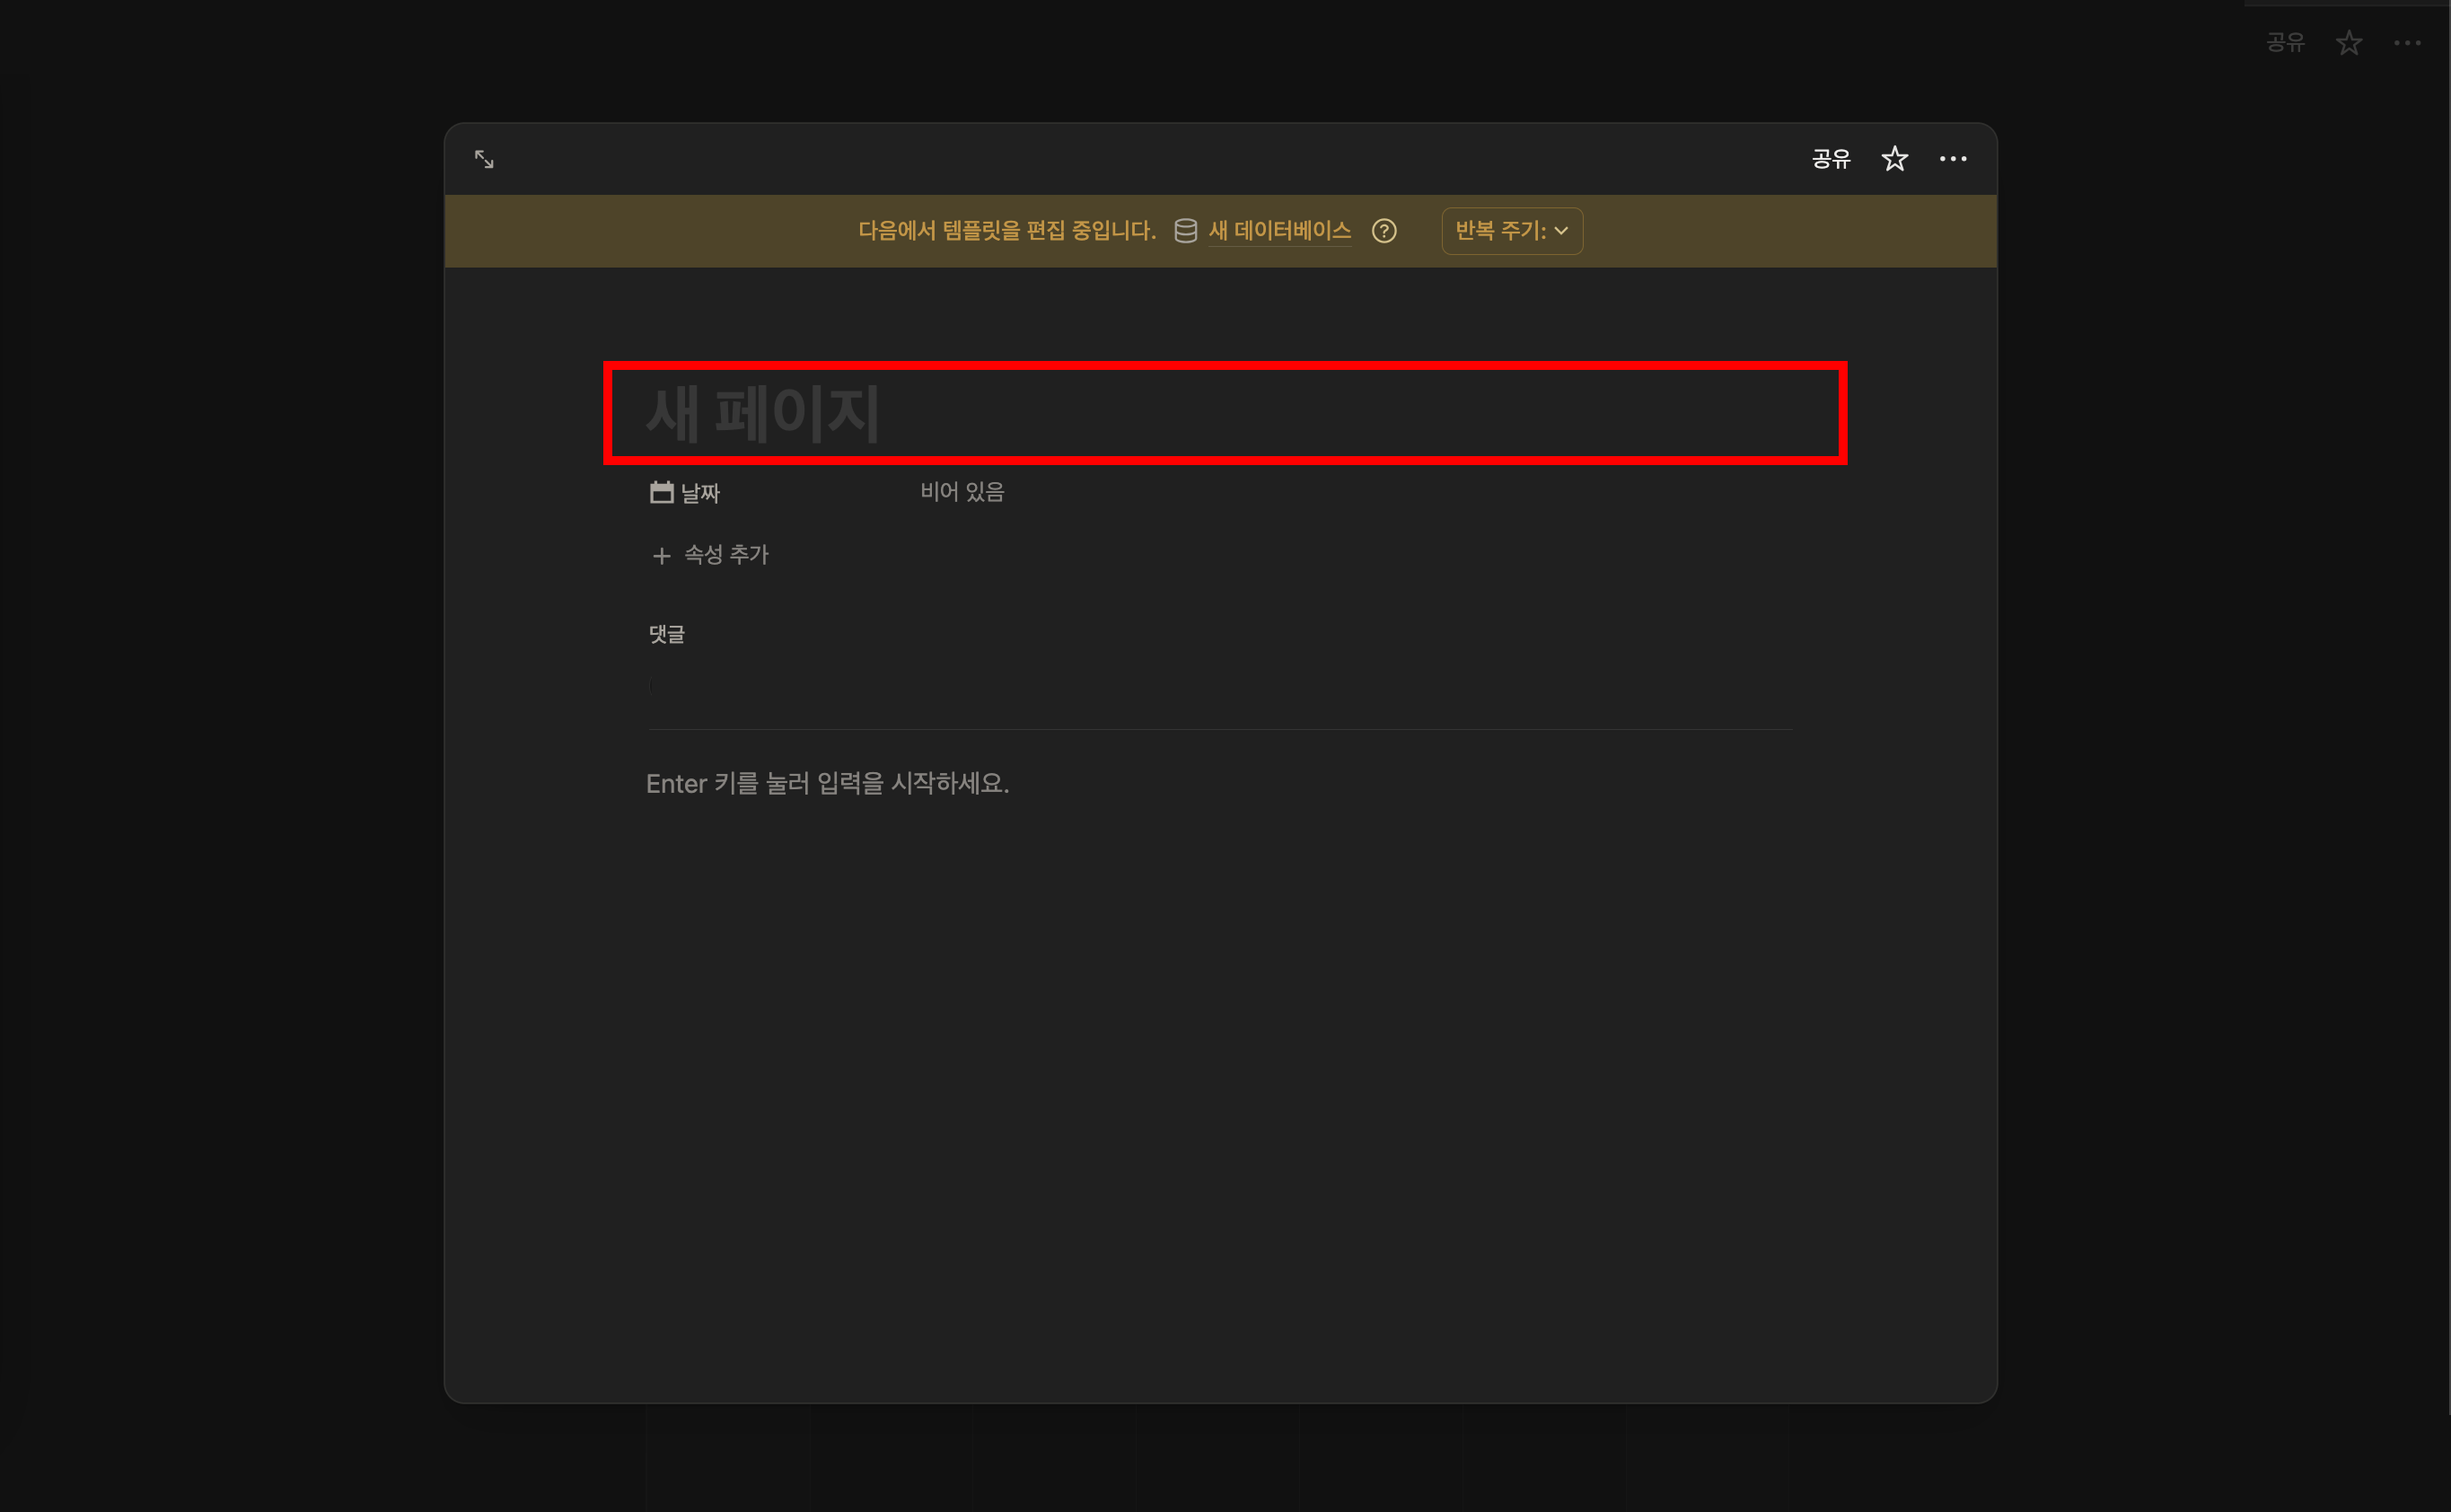Screen dimensions: 2451x1512
Task: Click the dimmed 공유 button at top right
Action: (2285, 43)
